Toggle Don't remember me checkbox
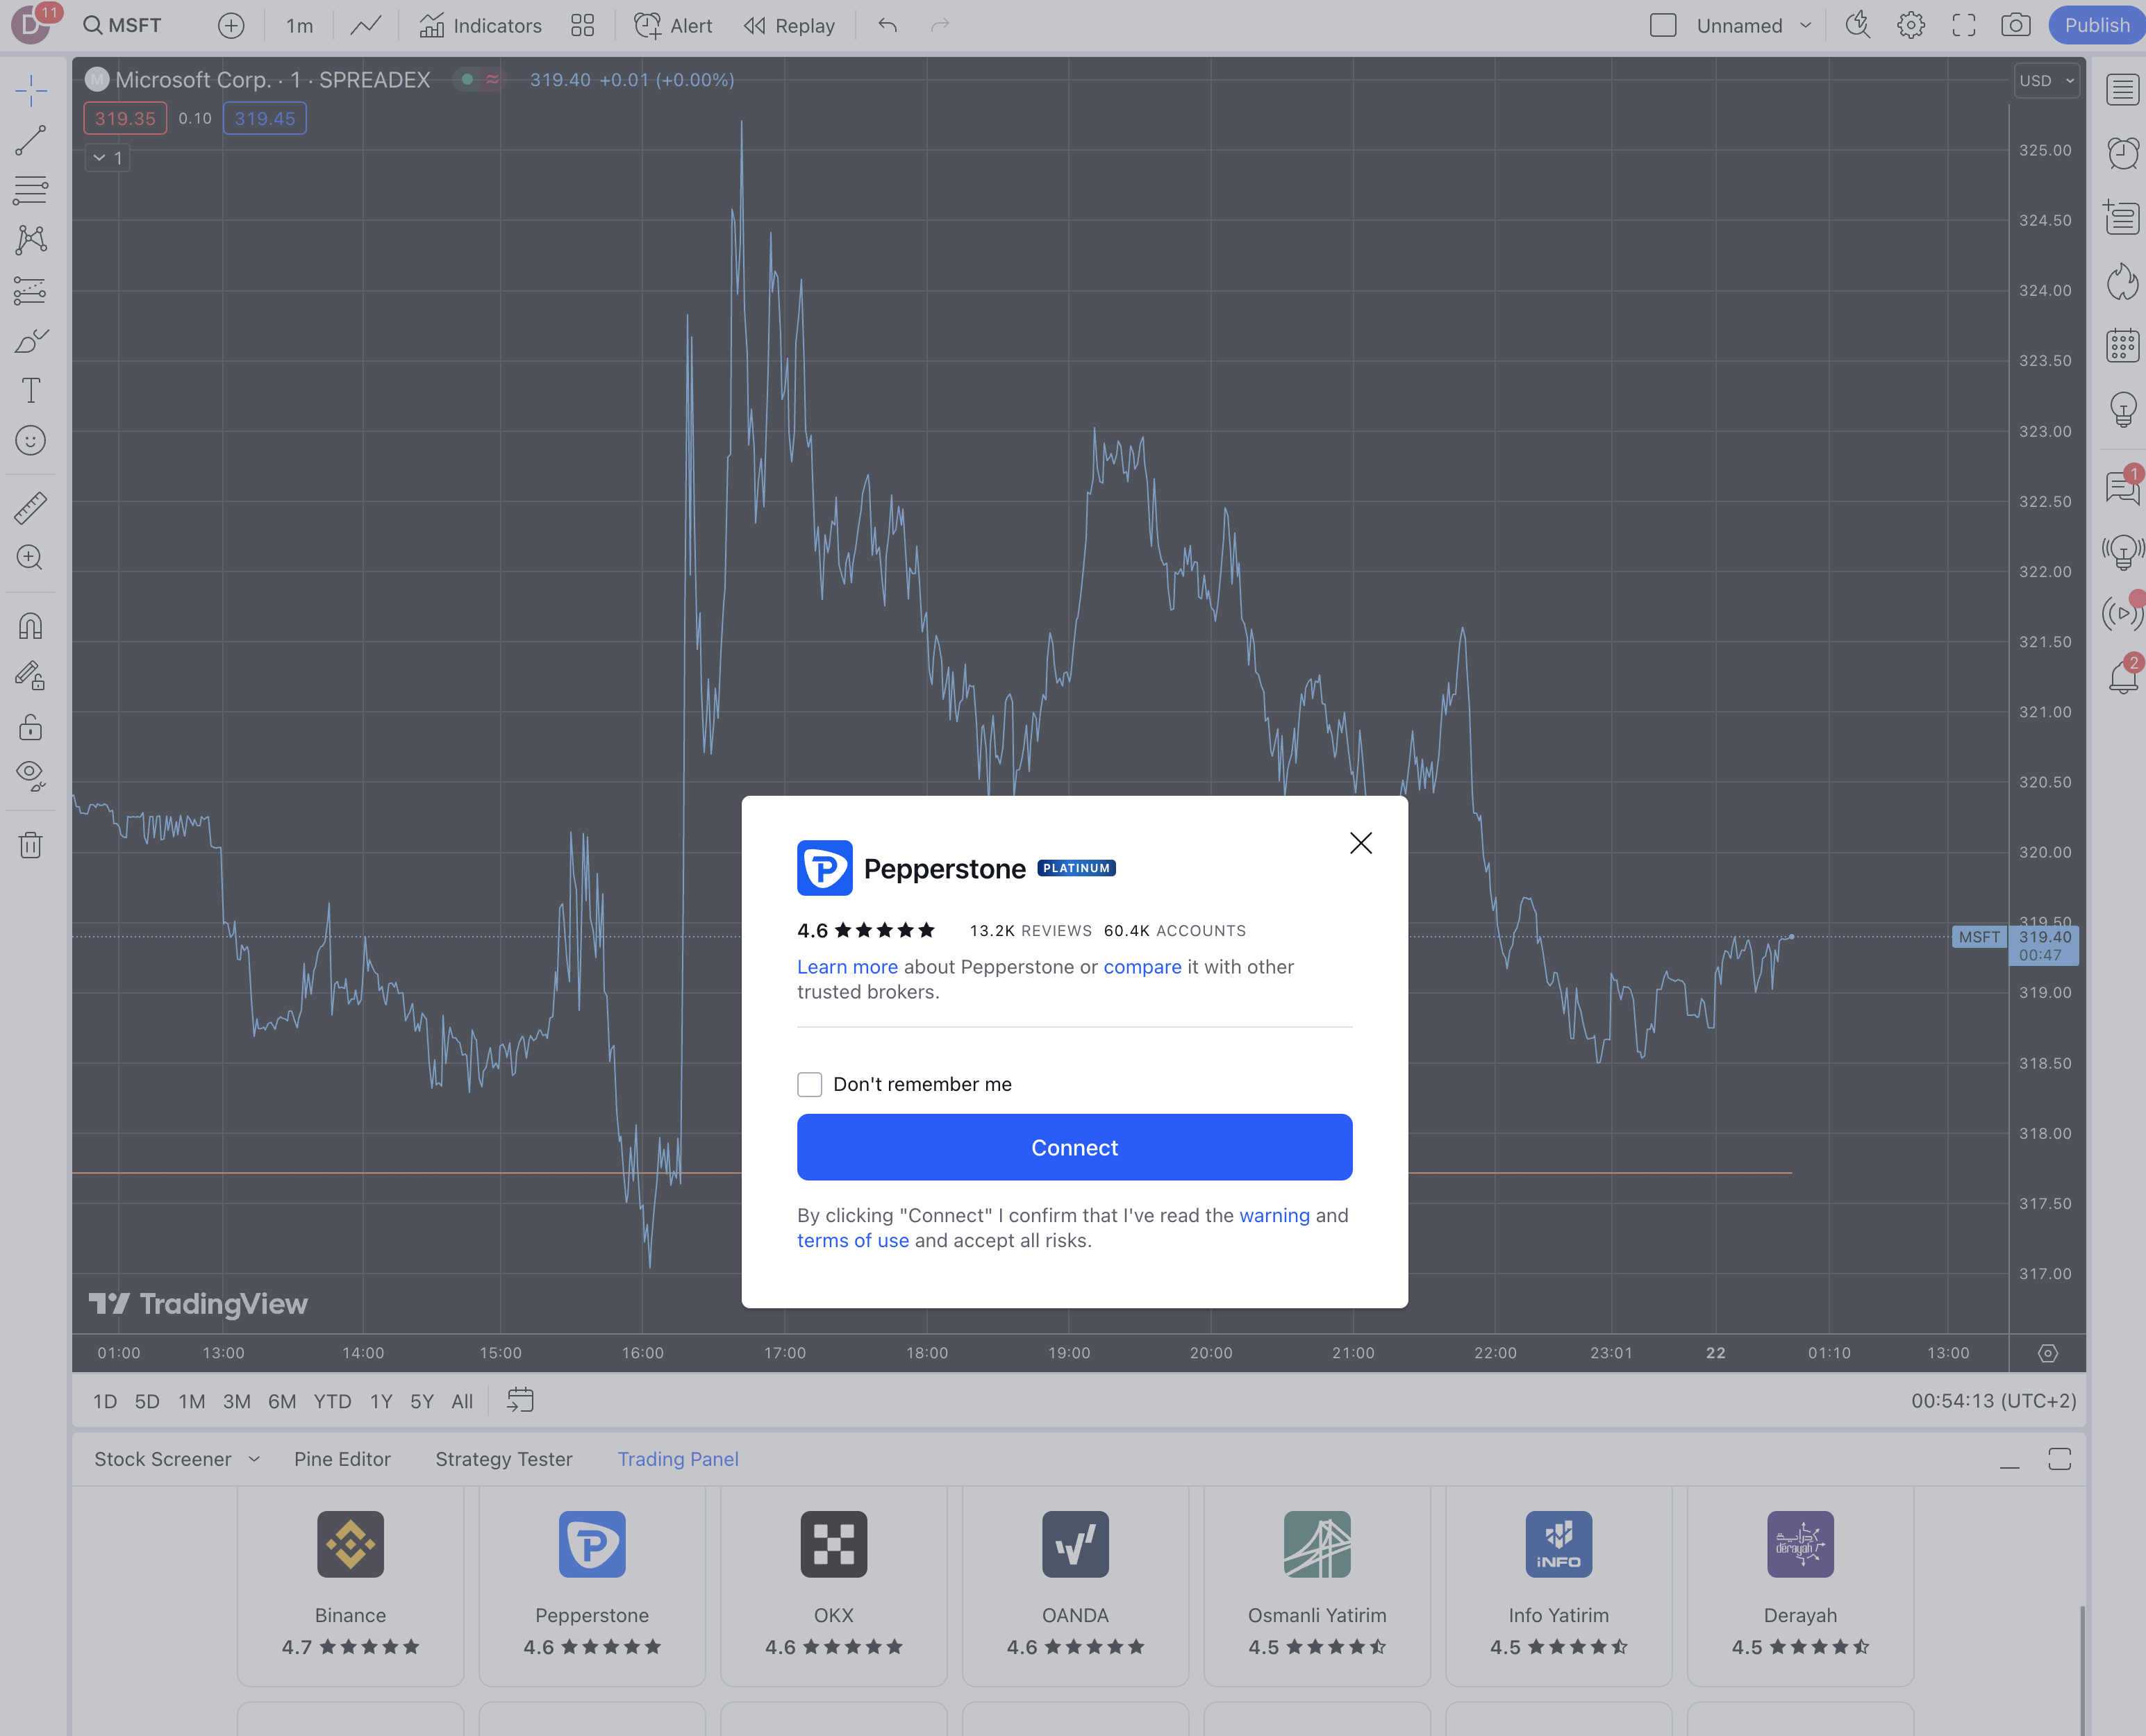 pyautogui.click(x=810, y=1084)
